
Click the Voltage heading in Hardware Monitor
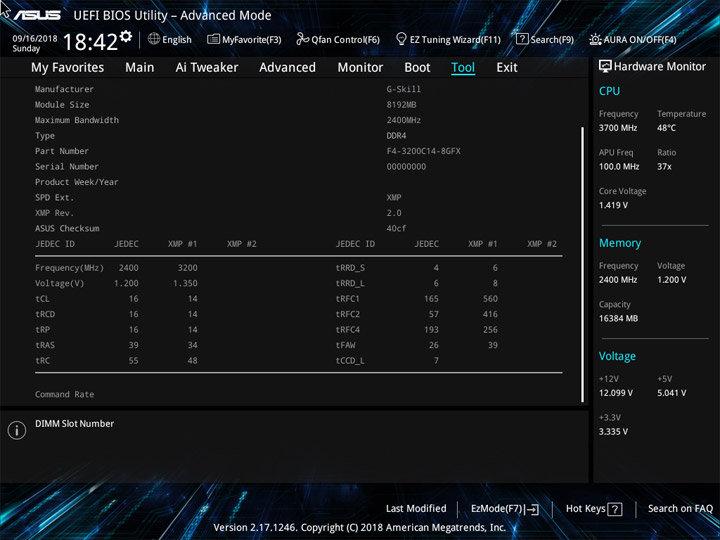pos(617,356)
